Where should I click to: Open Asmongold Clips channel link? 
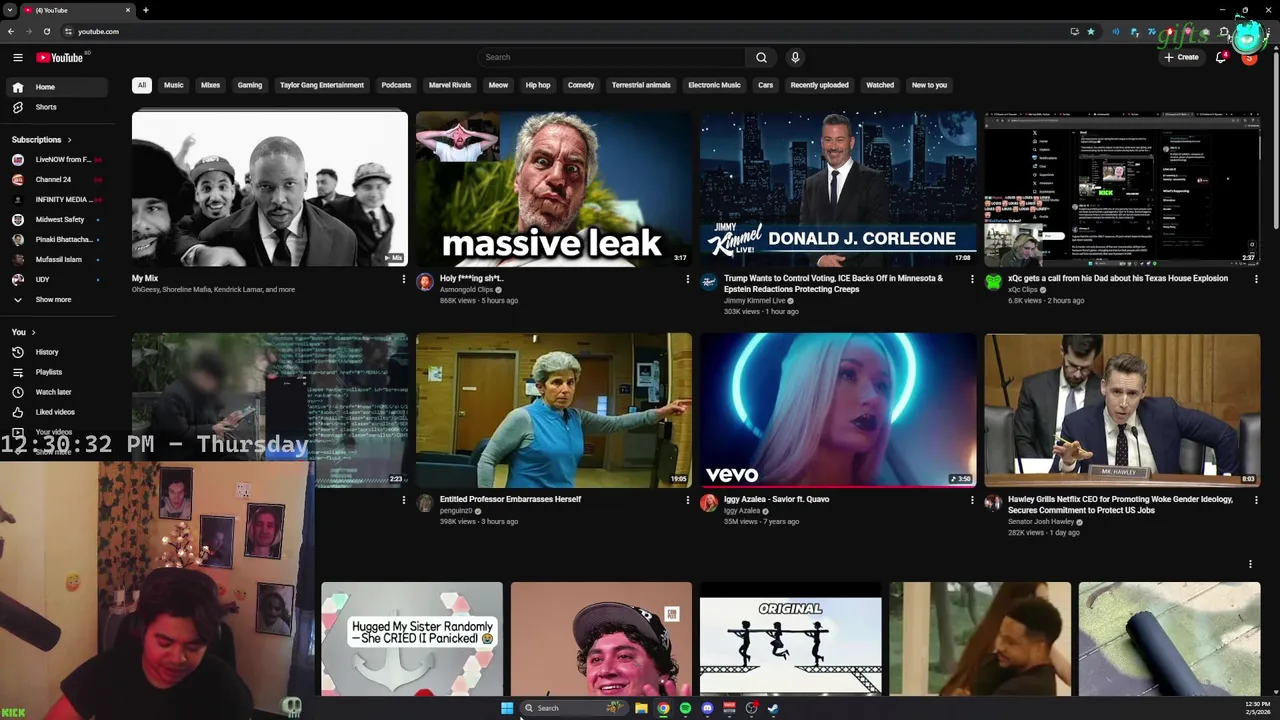point(467,290)
